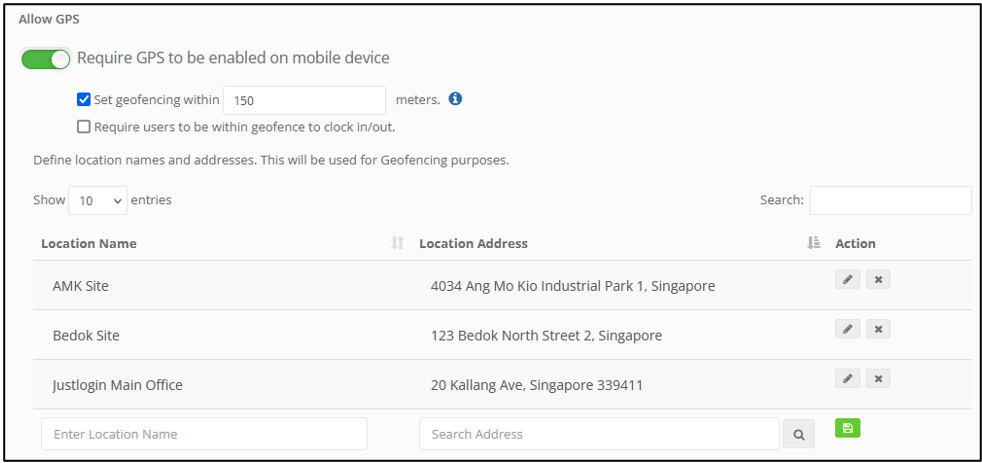This screenshot has height=463, width=982.
Task: Click the Location Address column header
Action: point(473,244)
